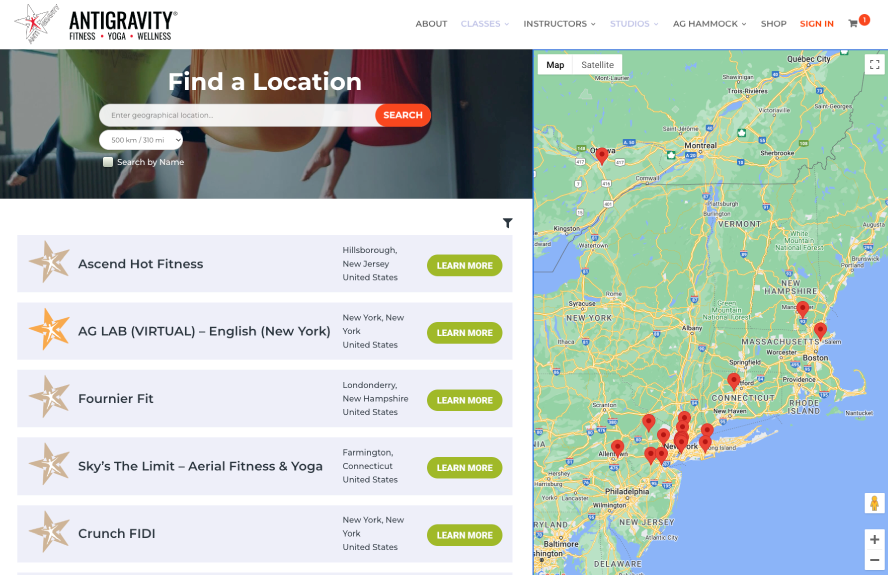
Task: Select Sky's The Limit – Aerial Fitness title
Action: (200, 466)
